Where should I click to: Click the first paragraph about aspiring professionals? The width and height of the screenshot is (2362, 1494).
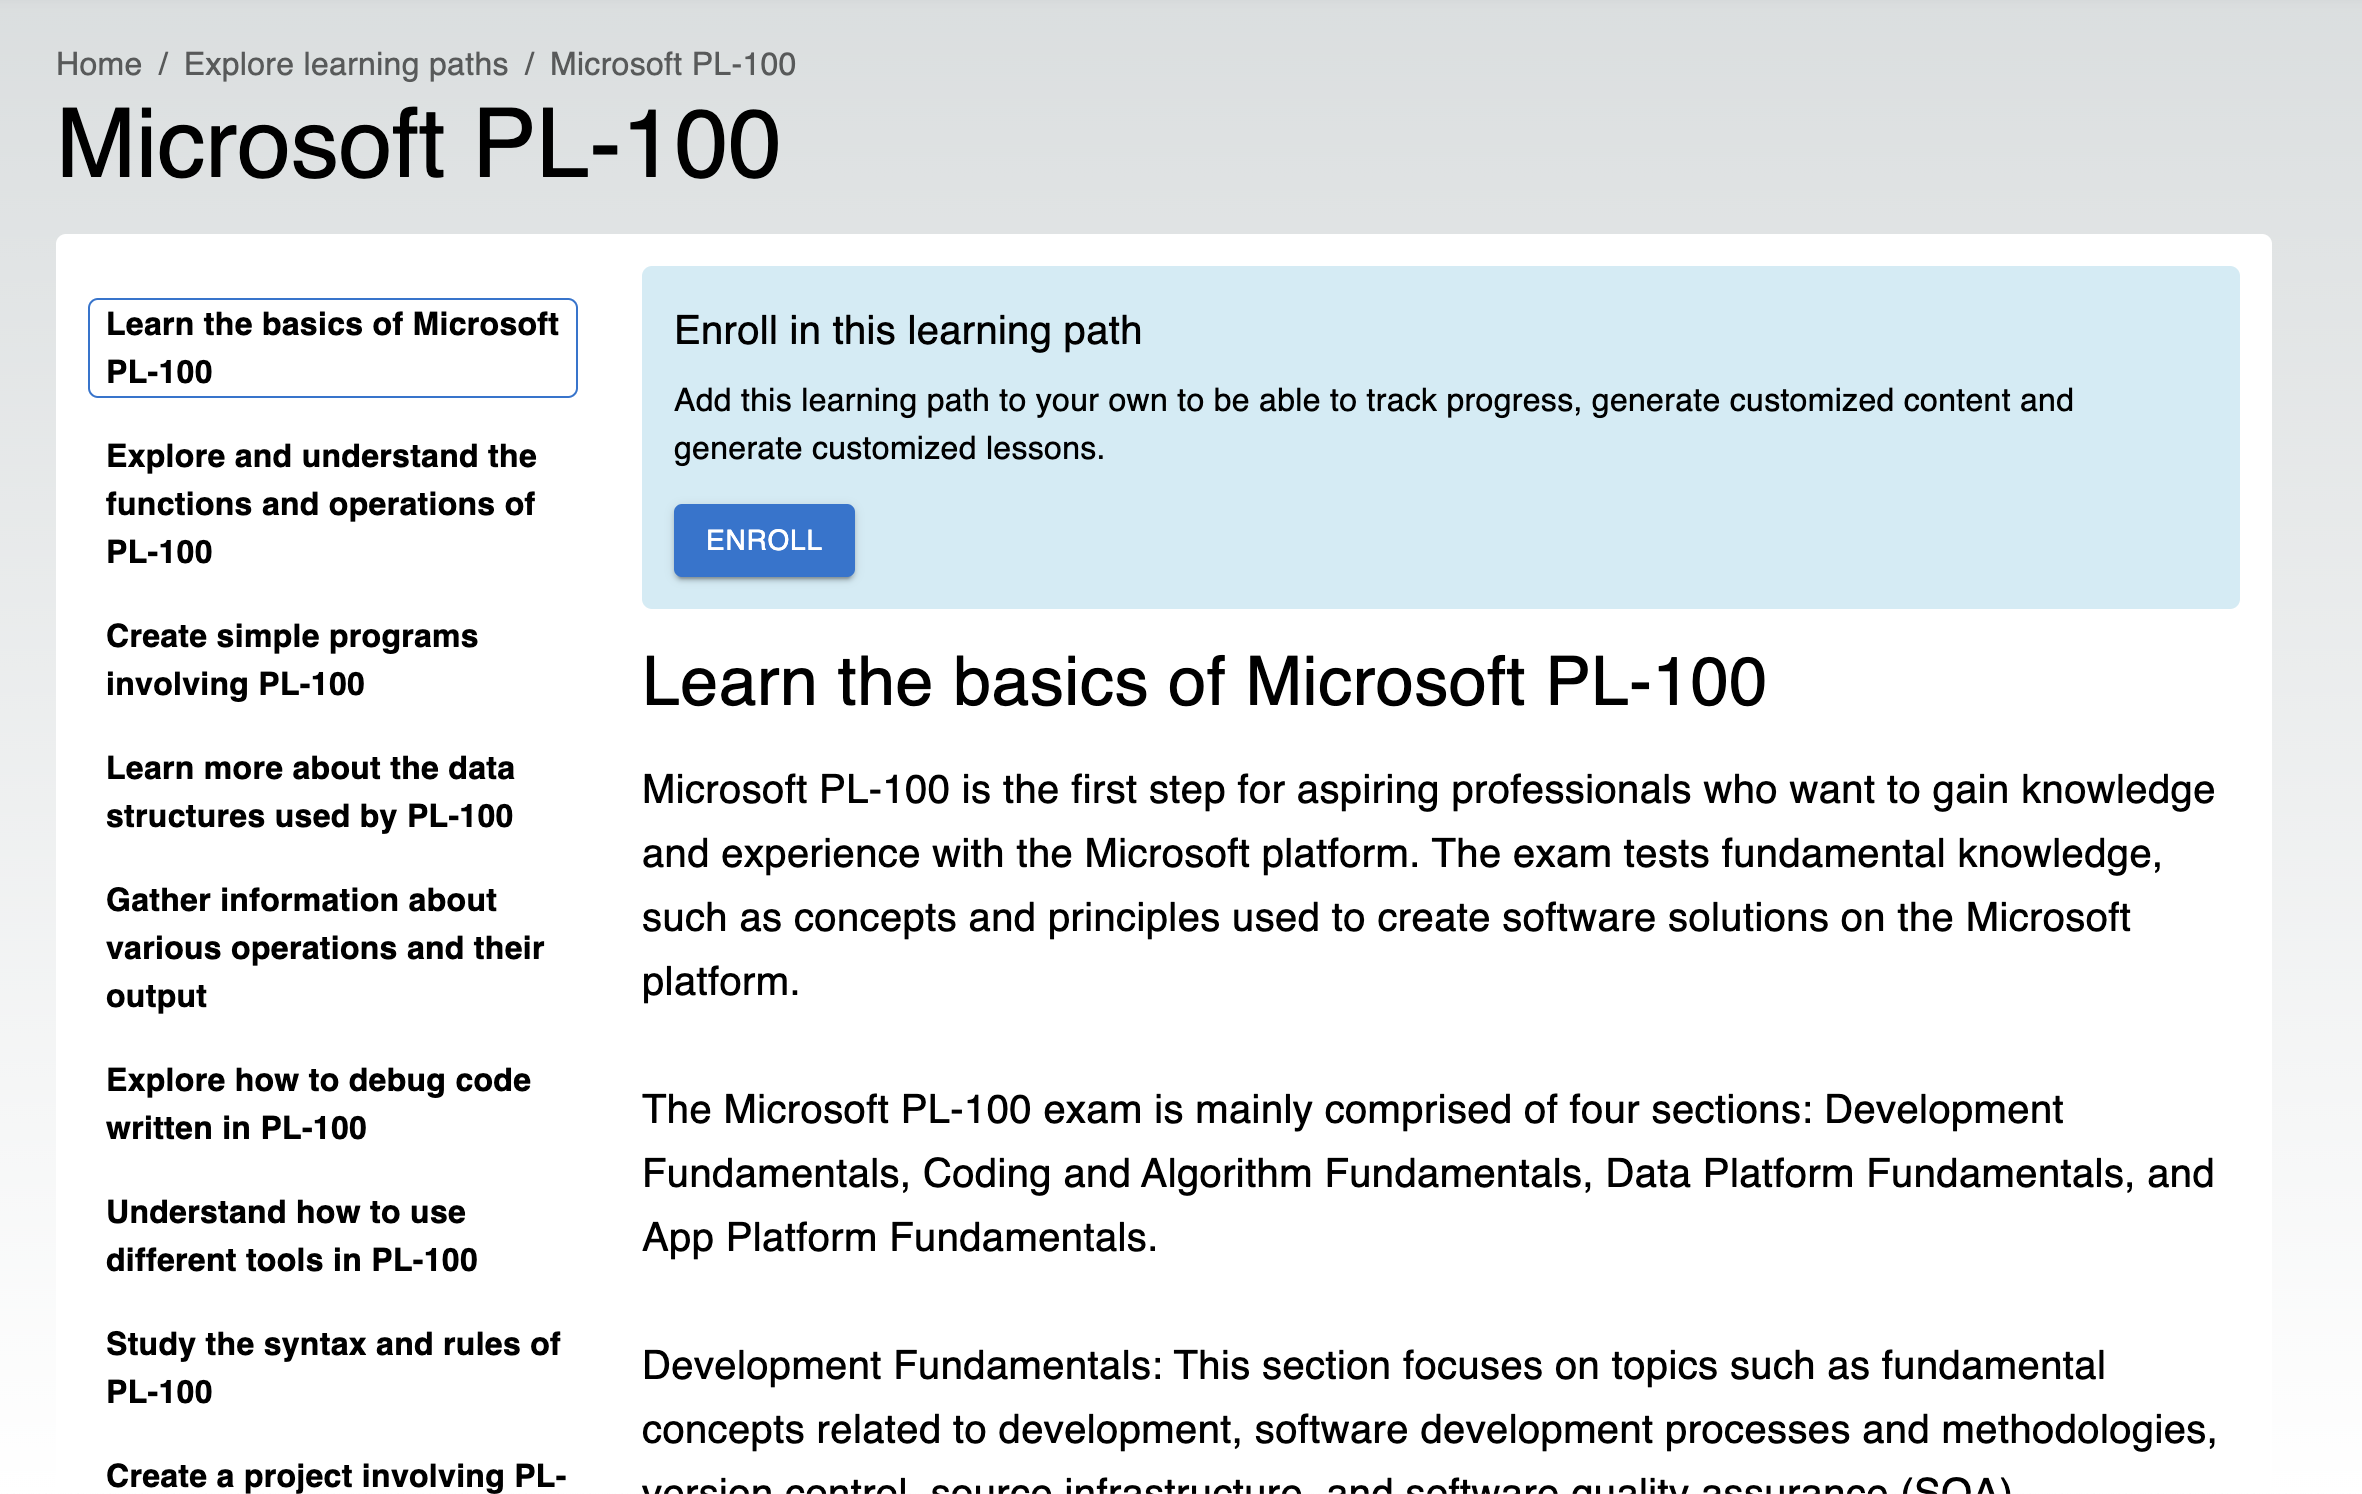[1427, 885]
